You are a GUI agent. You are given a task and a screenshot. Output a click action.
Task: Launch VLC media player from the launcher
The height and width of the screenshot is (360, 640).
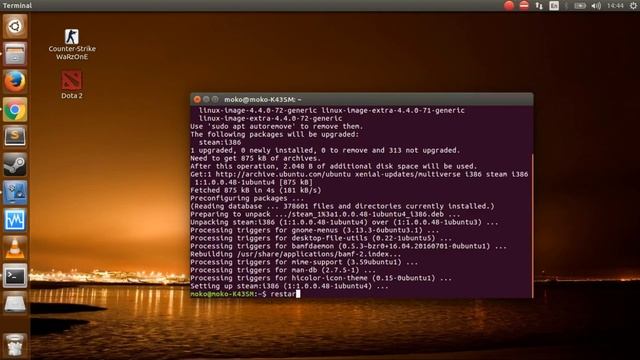tap(15, 248)
